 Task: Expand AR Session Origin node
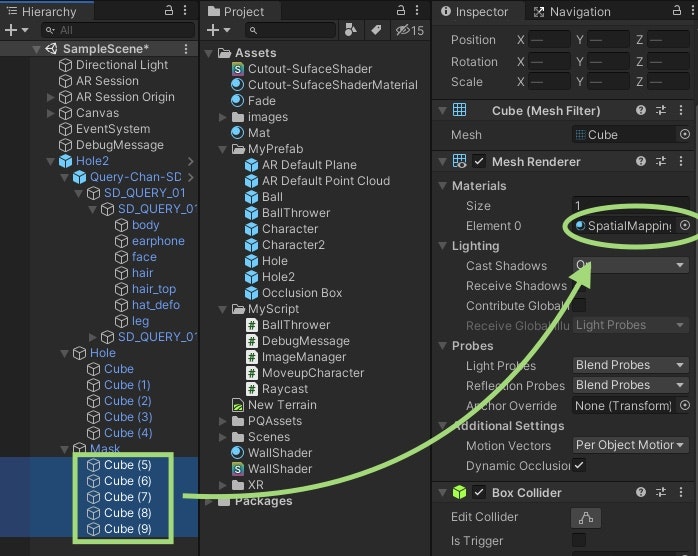(x=50, y=97)
